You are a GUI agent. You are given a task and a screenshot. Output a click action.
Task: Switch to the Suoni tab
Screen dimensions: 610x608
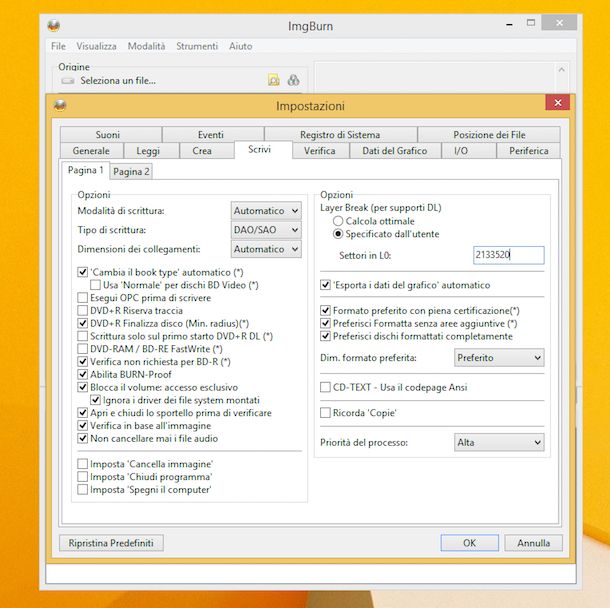(111, 135)
